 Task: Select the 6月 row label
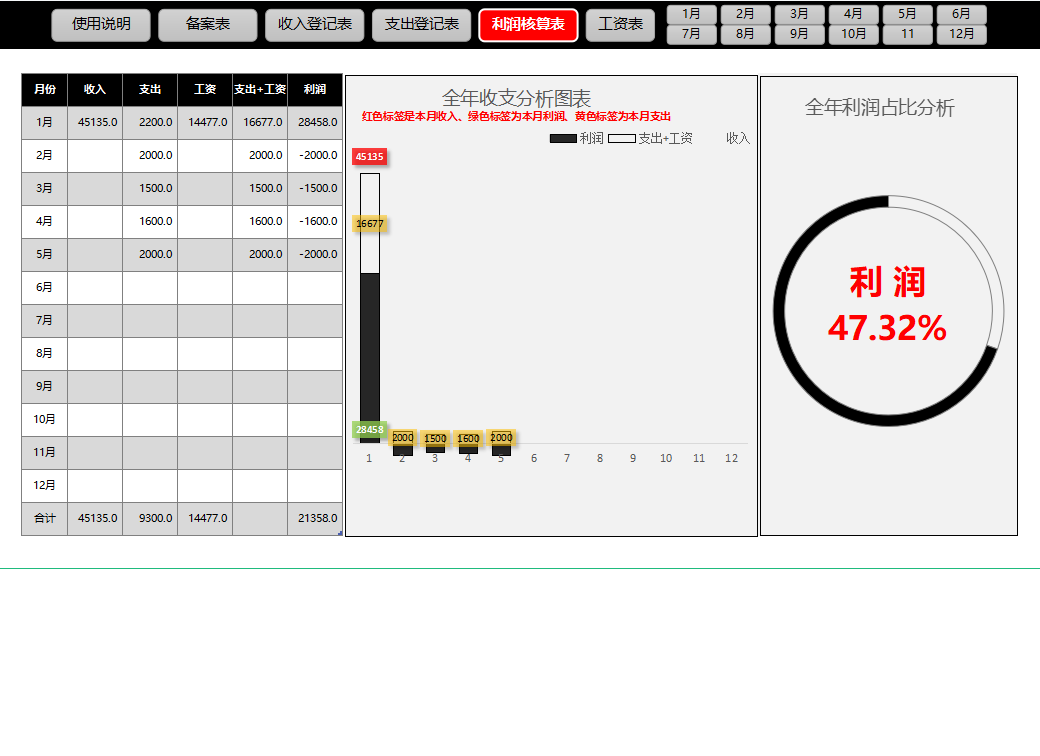44,288
